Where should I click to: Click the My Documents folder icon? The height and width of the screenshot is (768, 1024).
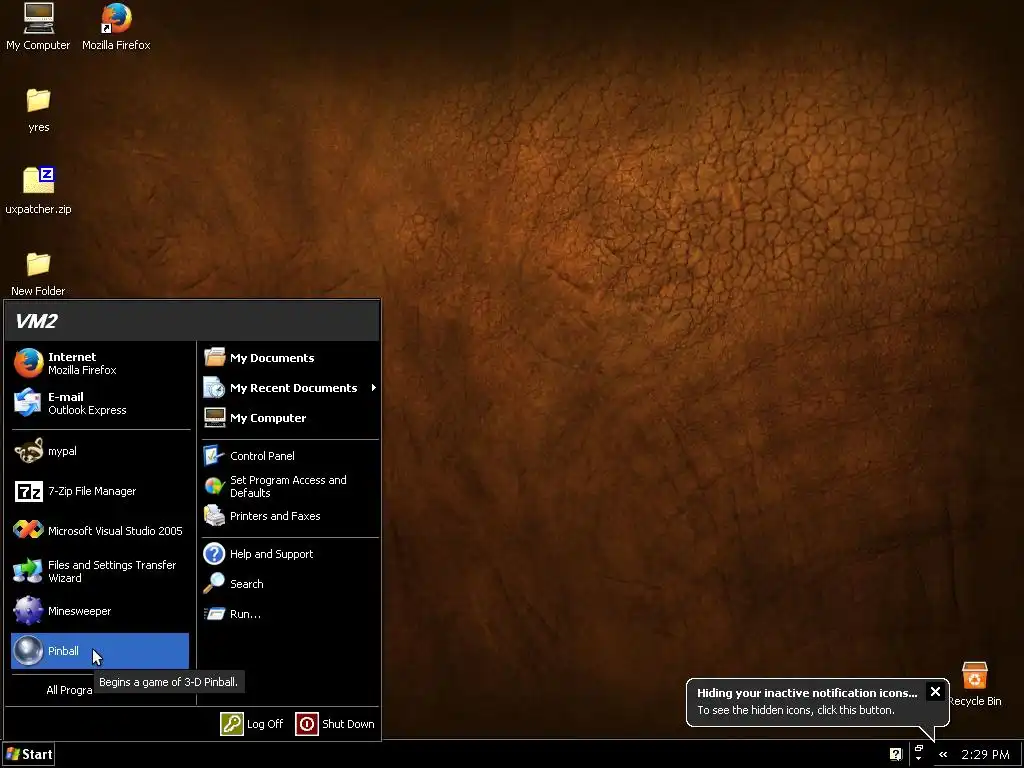(x=214, y=357)
